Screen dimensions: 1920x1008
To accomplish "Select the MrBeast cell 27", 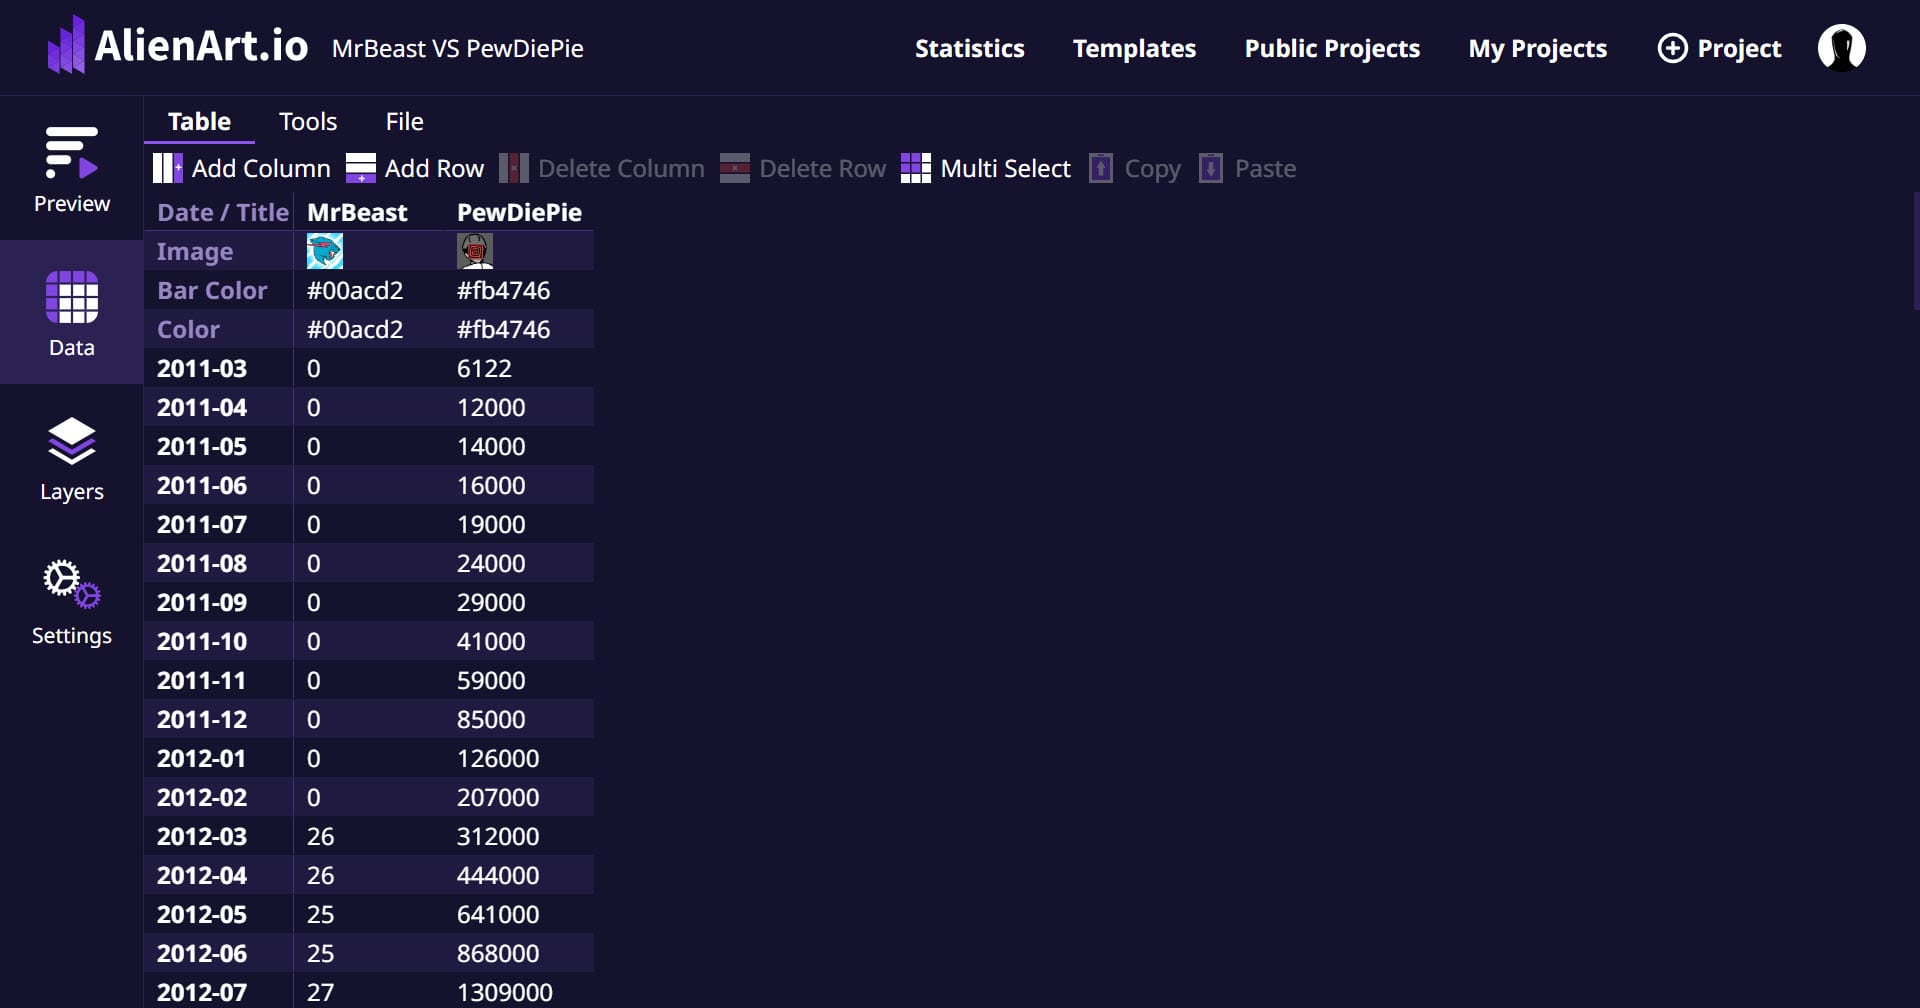I will click(x=368, y=991).
